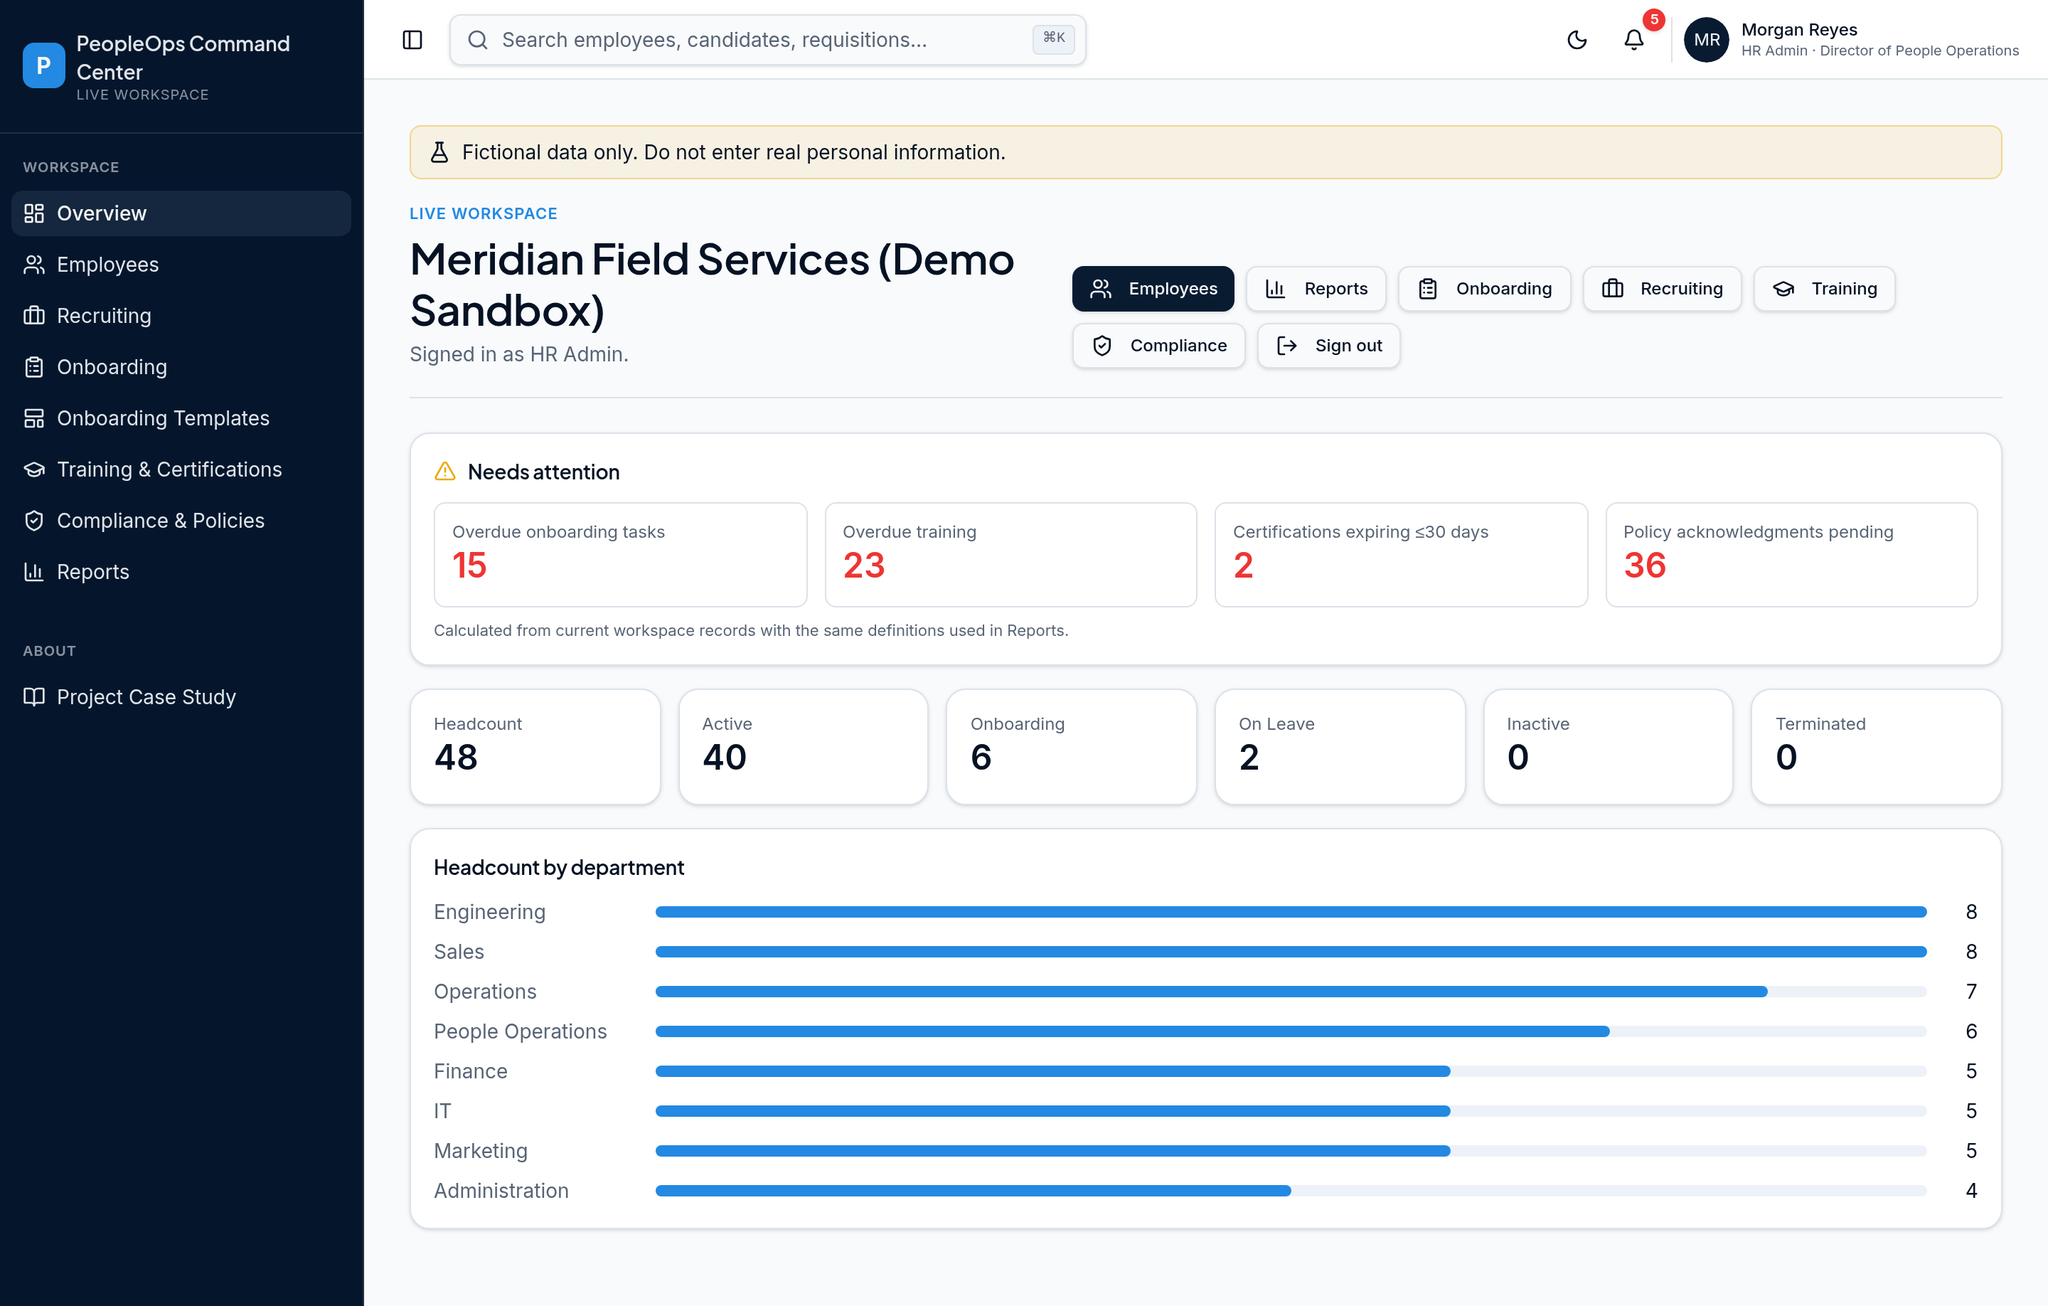2048x1306 pixels.
Task: Click the IT department label
Action: (443, 1112)
